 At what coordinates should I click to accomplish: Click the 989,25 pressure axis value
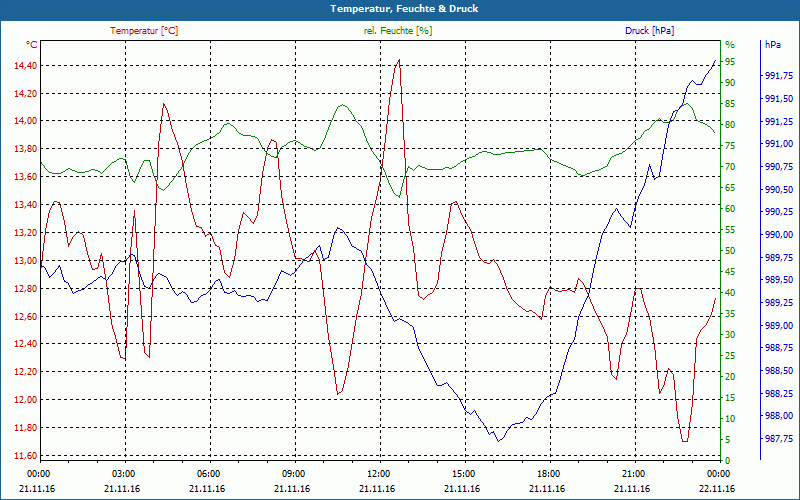779,303
